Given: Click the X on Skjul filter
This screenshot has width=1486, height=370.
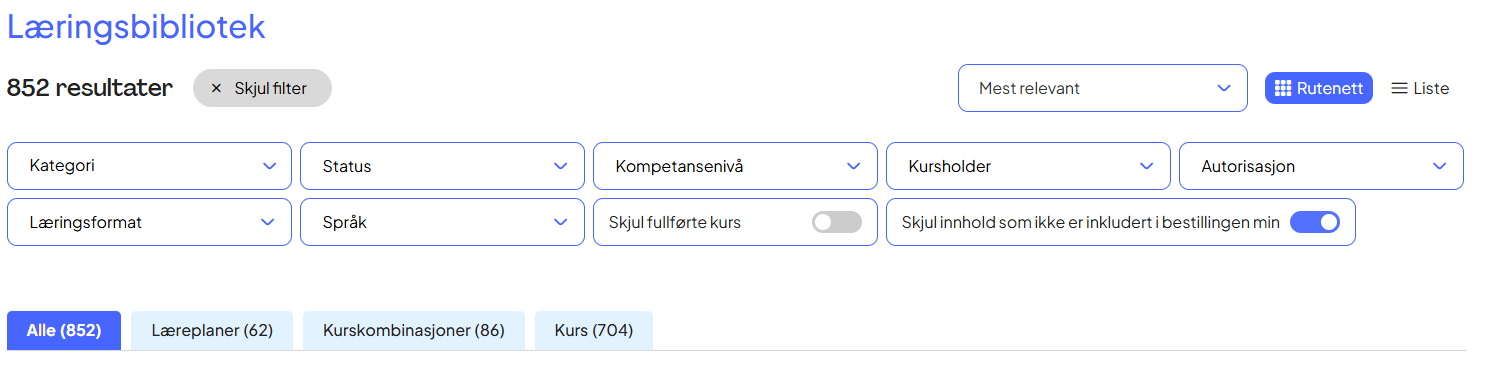Looking at the screenshot, I should click(216, 88).
